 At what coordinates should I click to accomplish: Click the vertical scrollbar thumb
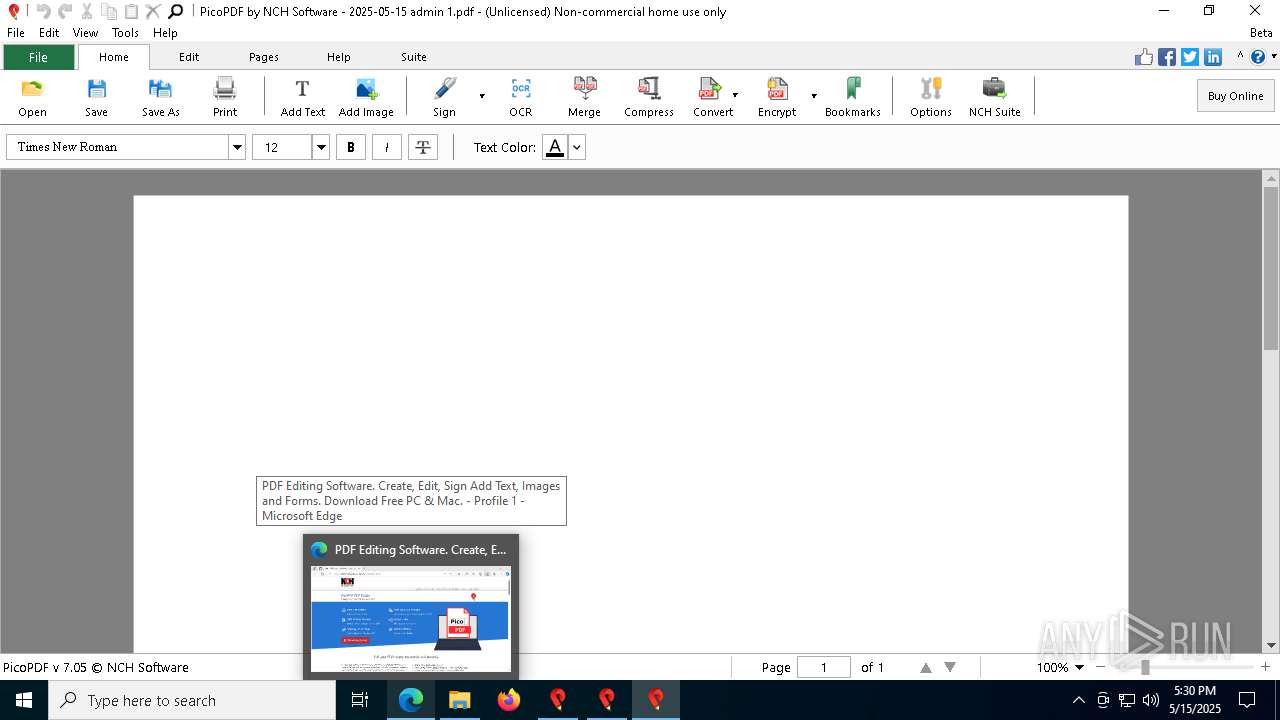click(1271, 268)
